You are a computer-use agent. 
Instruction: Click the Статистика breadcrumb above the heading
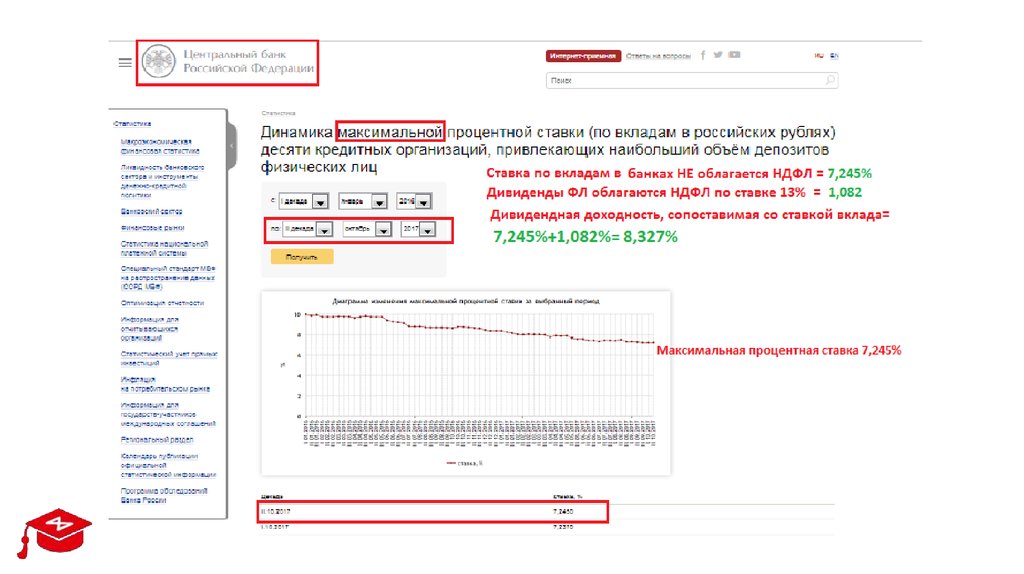[x=278, y=113]
